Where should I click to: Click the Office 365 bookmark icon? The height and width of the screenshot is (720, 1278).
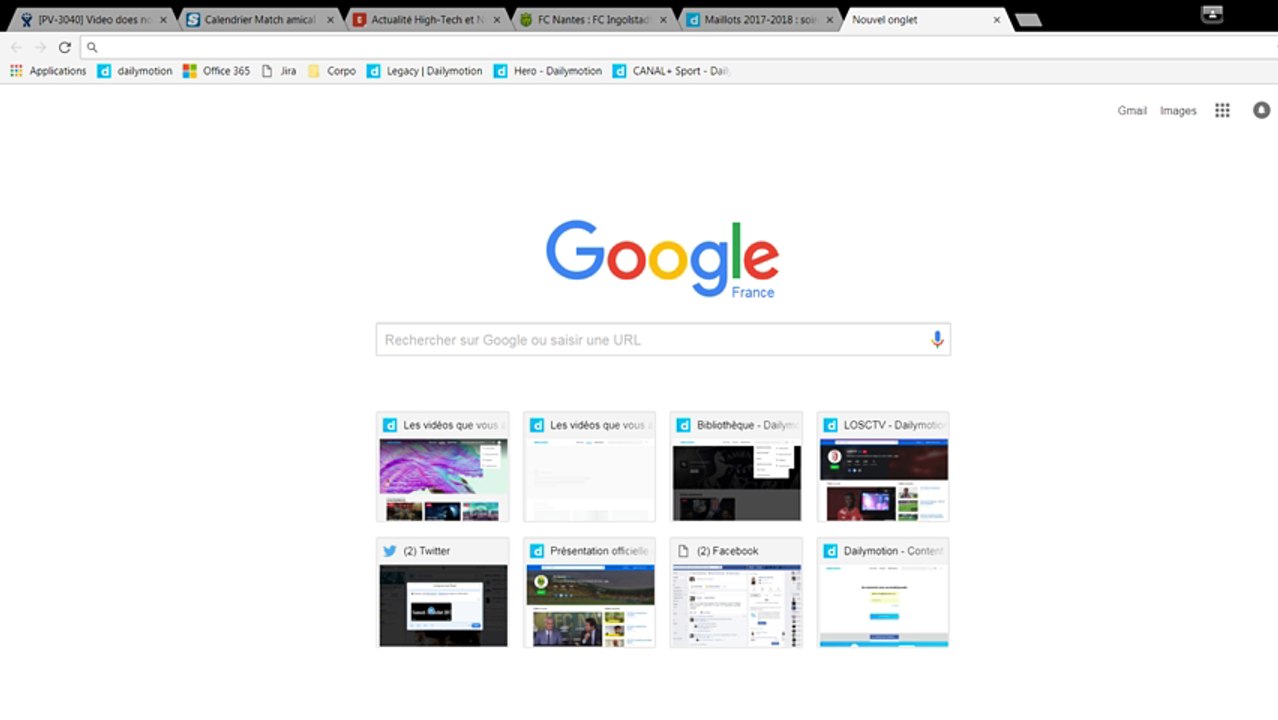pos(190,71)
